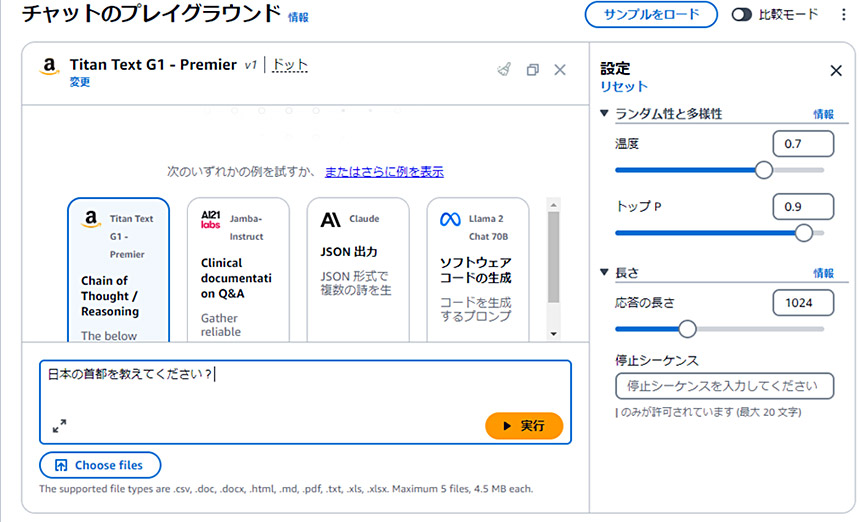Open the three-dot more options menu
The height and width of the screenshot is (522, 860).
click(844, 15)
